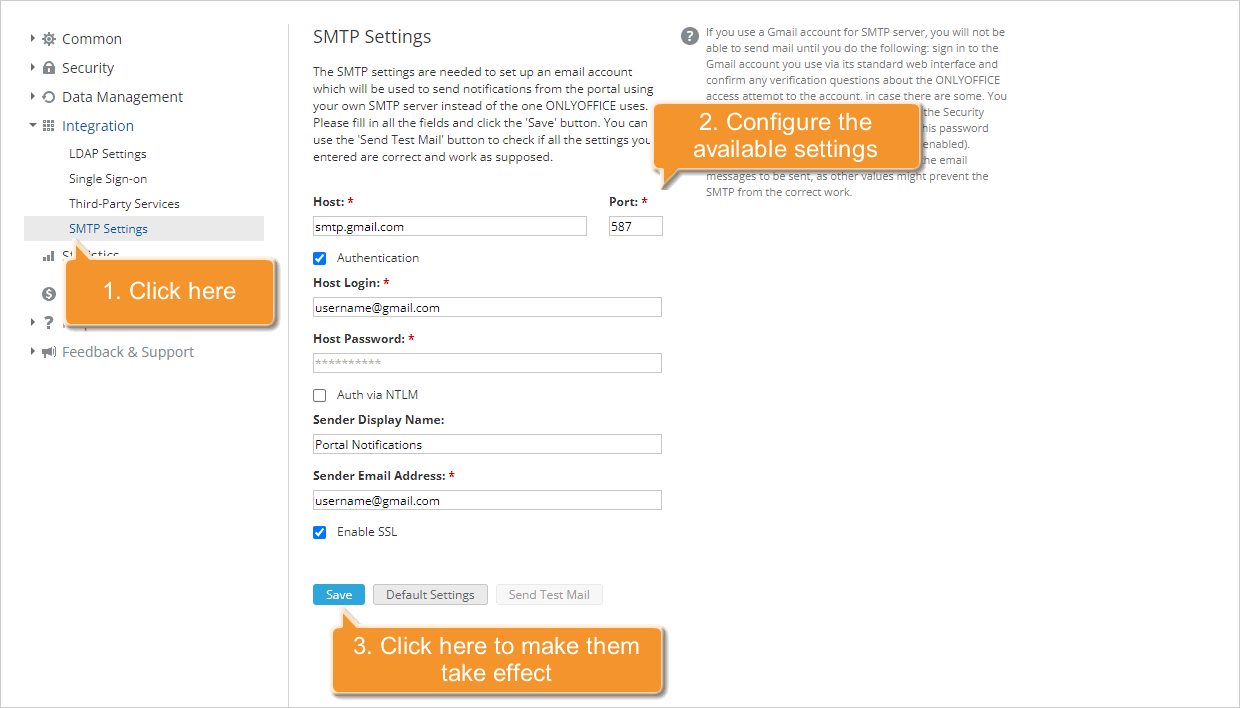Toggle the Enable SSL checkbox

tap(320, 532)
